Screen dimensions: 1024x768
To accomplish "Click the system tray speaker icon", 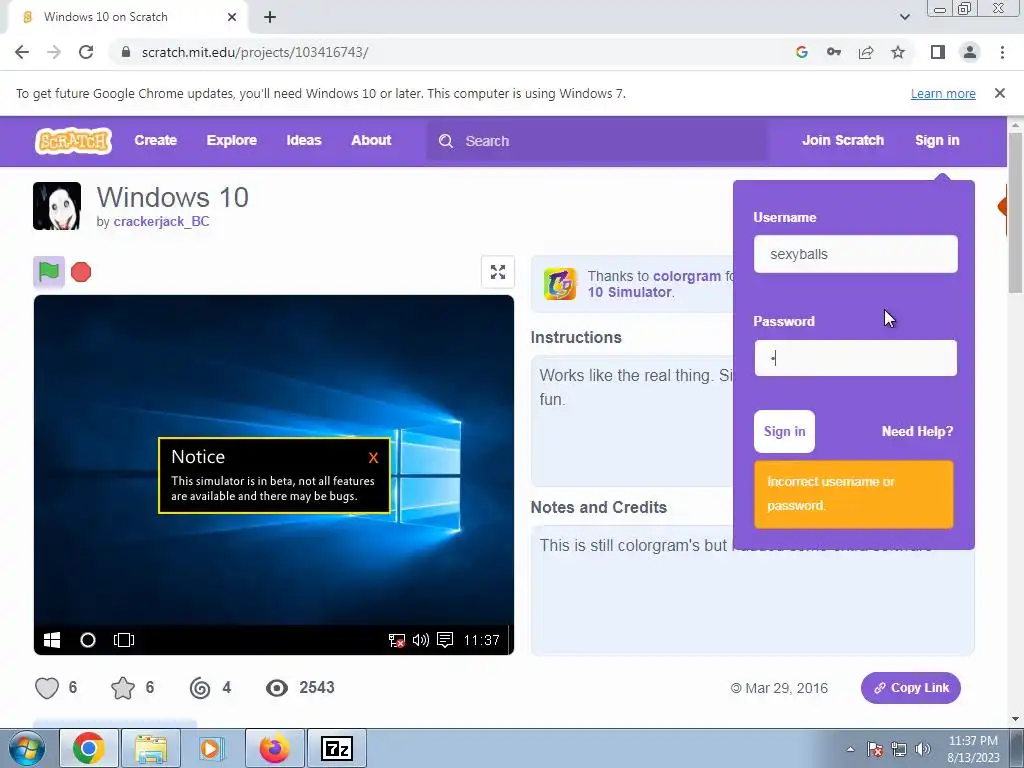I will (x=922, y=749).
